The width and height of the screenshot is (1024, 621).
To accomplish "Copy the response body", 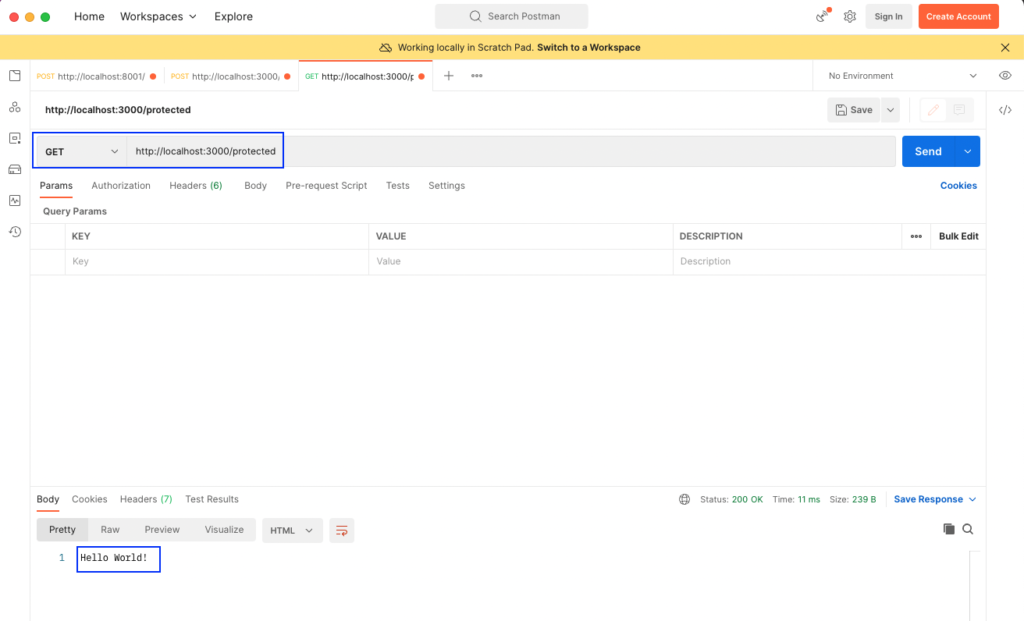I will point(949,529).
